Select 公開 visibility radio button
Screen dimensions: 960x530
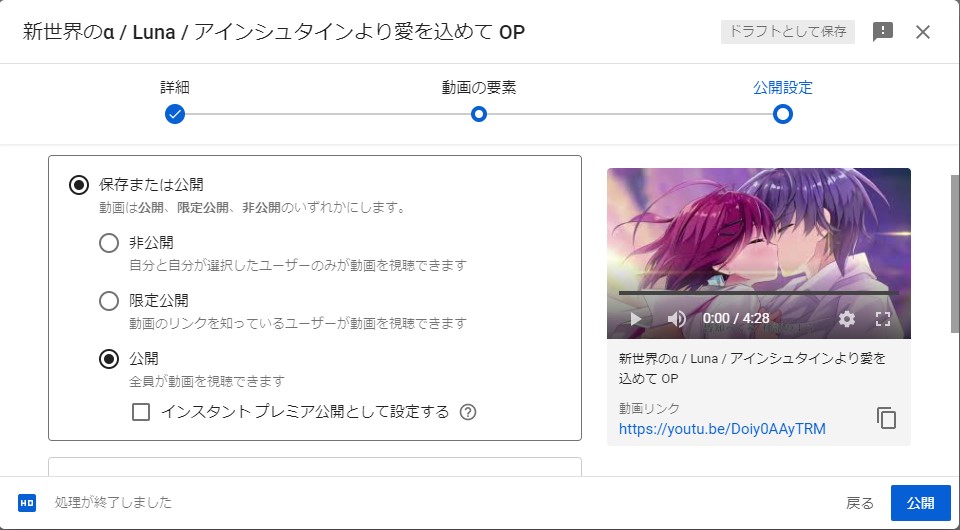109,359
